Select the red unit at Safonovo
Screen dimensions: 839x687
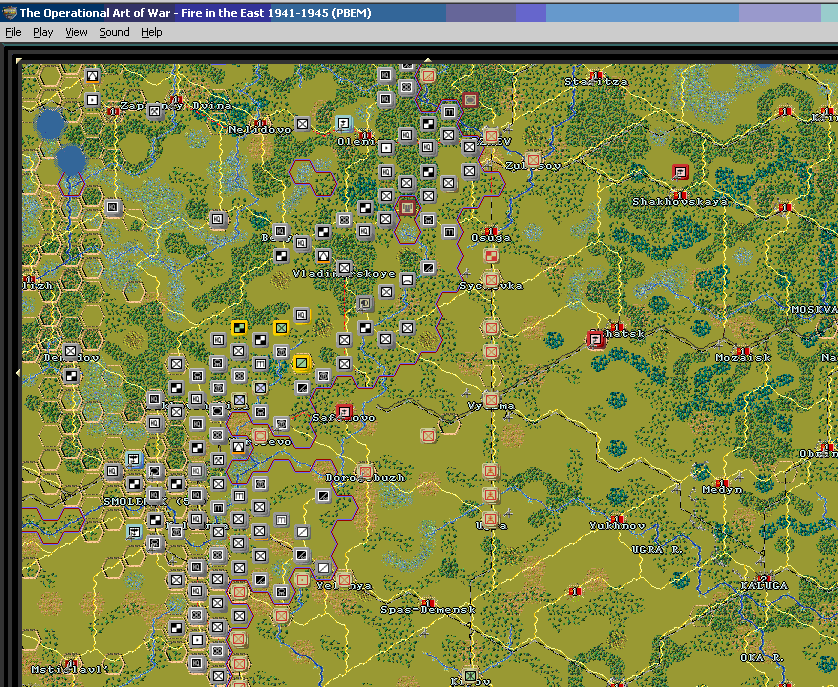pyautogui.click(x=345, y=412)
